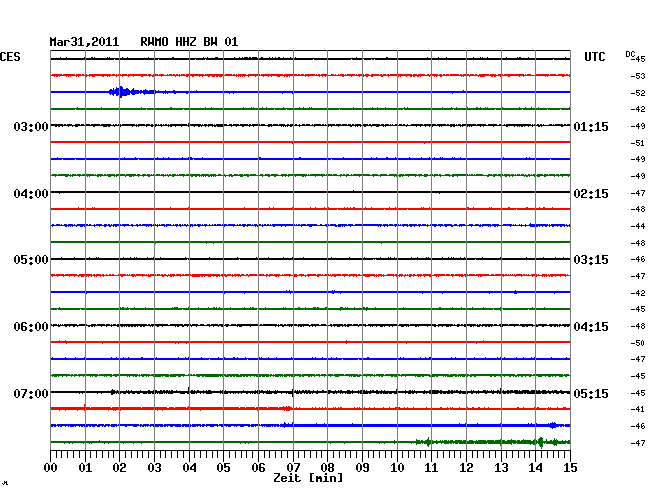Image resolution: width=650 pixels, height=494 pixels.
Task: Select the 02:15 UTC time label
Action: [x=591, y=194]
